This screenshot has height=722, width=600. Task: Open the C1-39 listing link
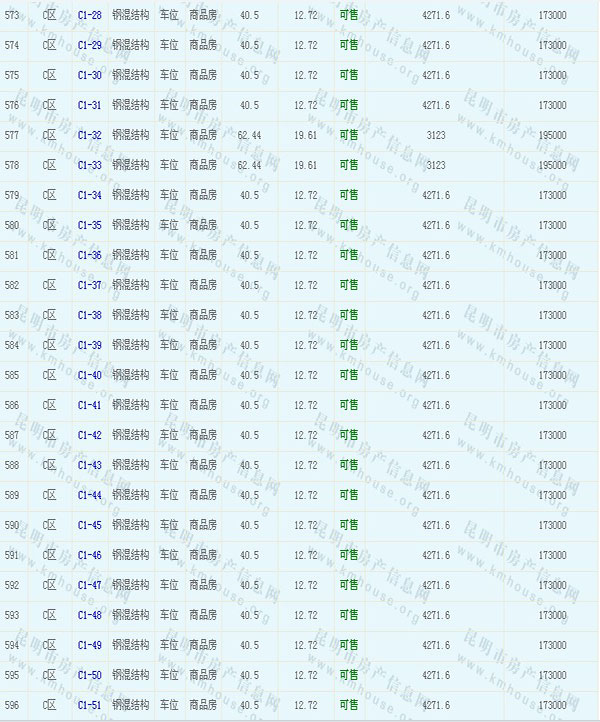point(89,345)
